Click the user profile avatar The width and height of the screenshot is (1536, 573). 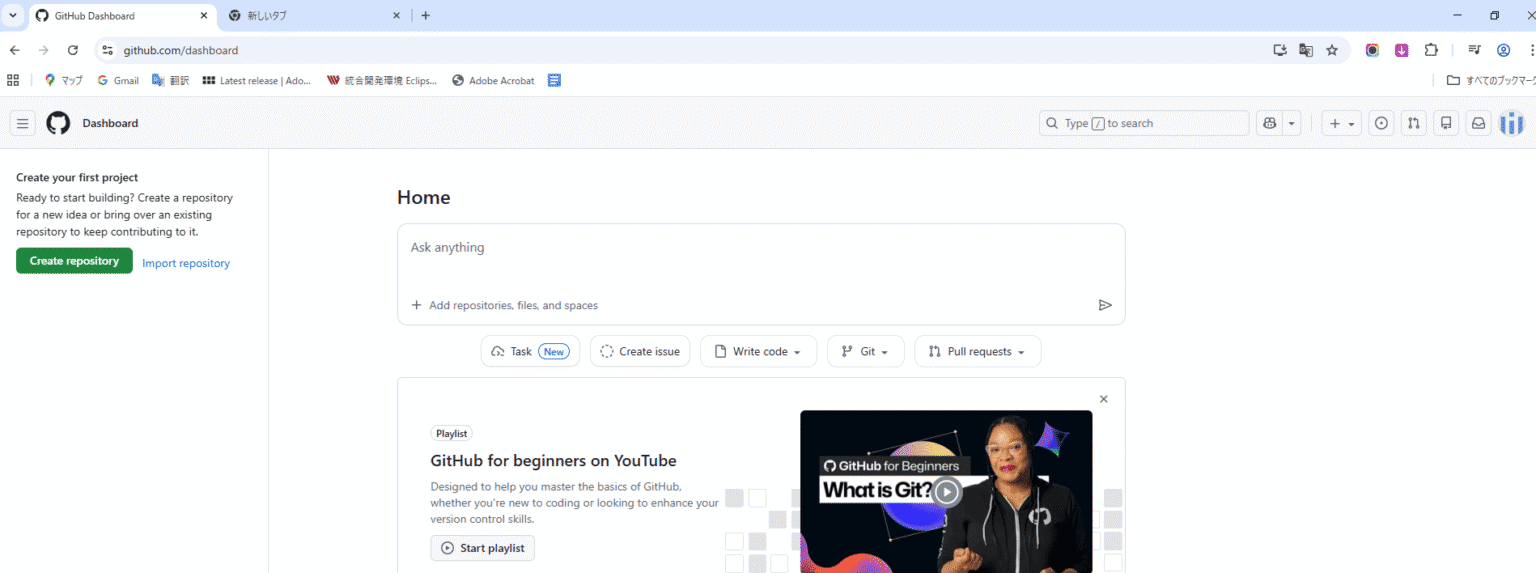pos(1511,123)
